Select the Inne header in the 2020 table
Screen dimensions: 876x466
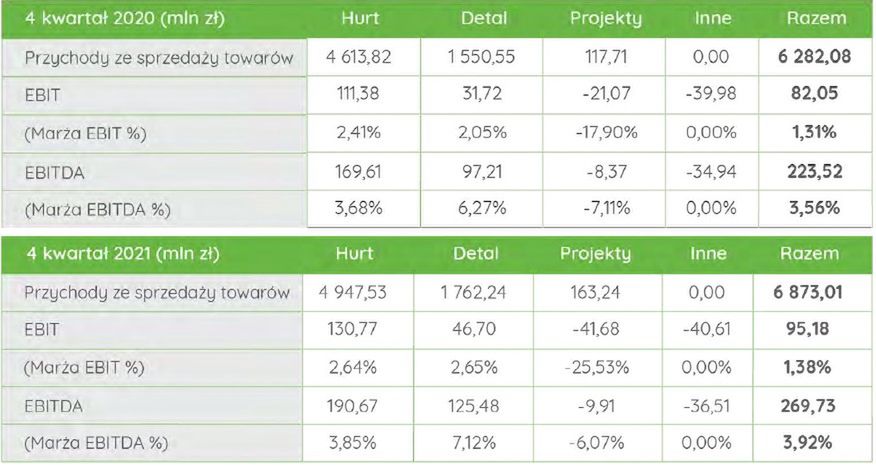(712, 19)
